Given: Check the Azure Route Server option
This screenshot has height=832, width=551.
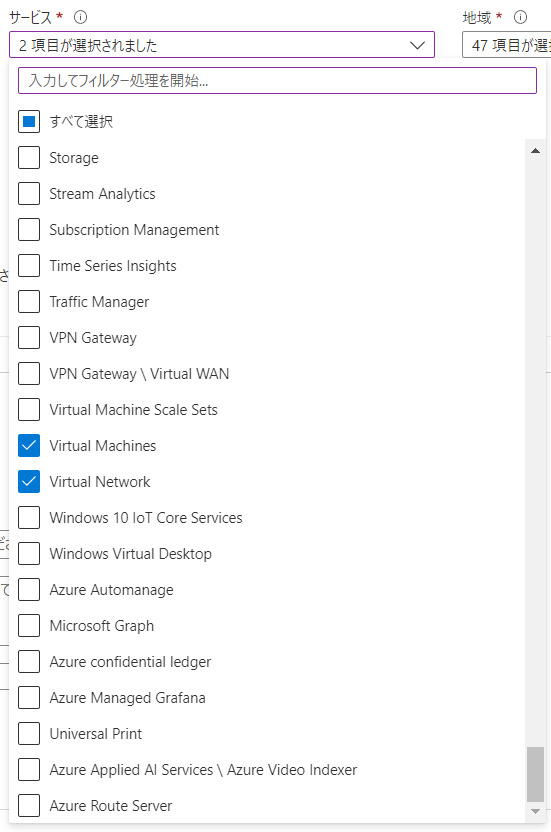Looking at the screenshot, I should click(29, 806).
